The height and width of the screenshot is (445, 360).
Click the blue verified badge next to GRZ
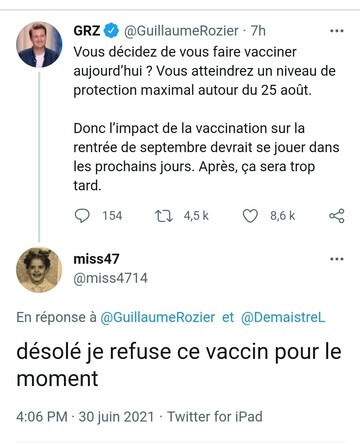(x=111, y=31)
